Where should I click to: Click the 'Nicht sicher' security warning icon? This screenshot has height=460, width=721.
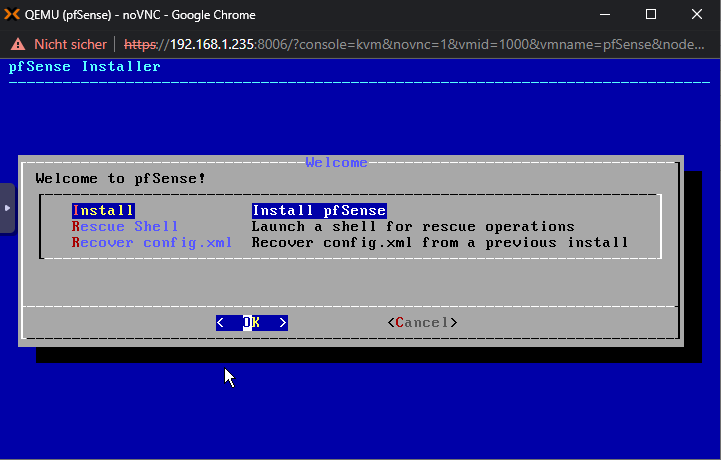[x=18, y=44]
